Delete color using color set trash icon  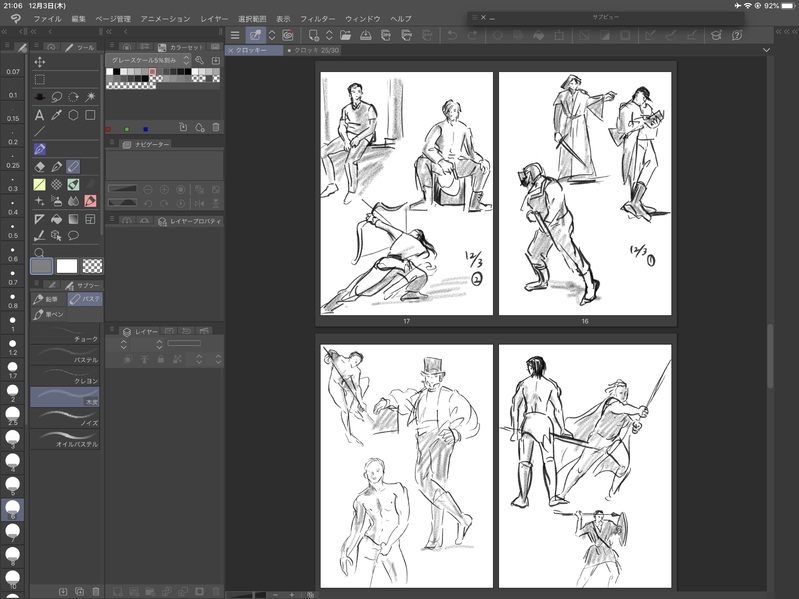pos(216,127)
